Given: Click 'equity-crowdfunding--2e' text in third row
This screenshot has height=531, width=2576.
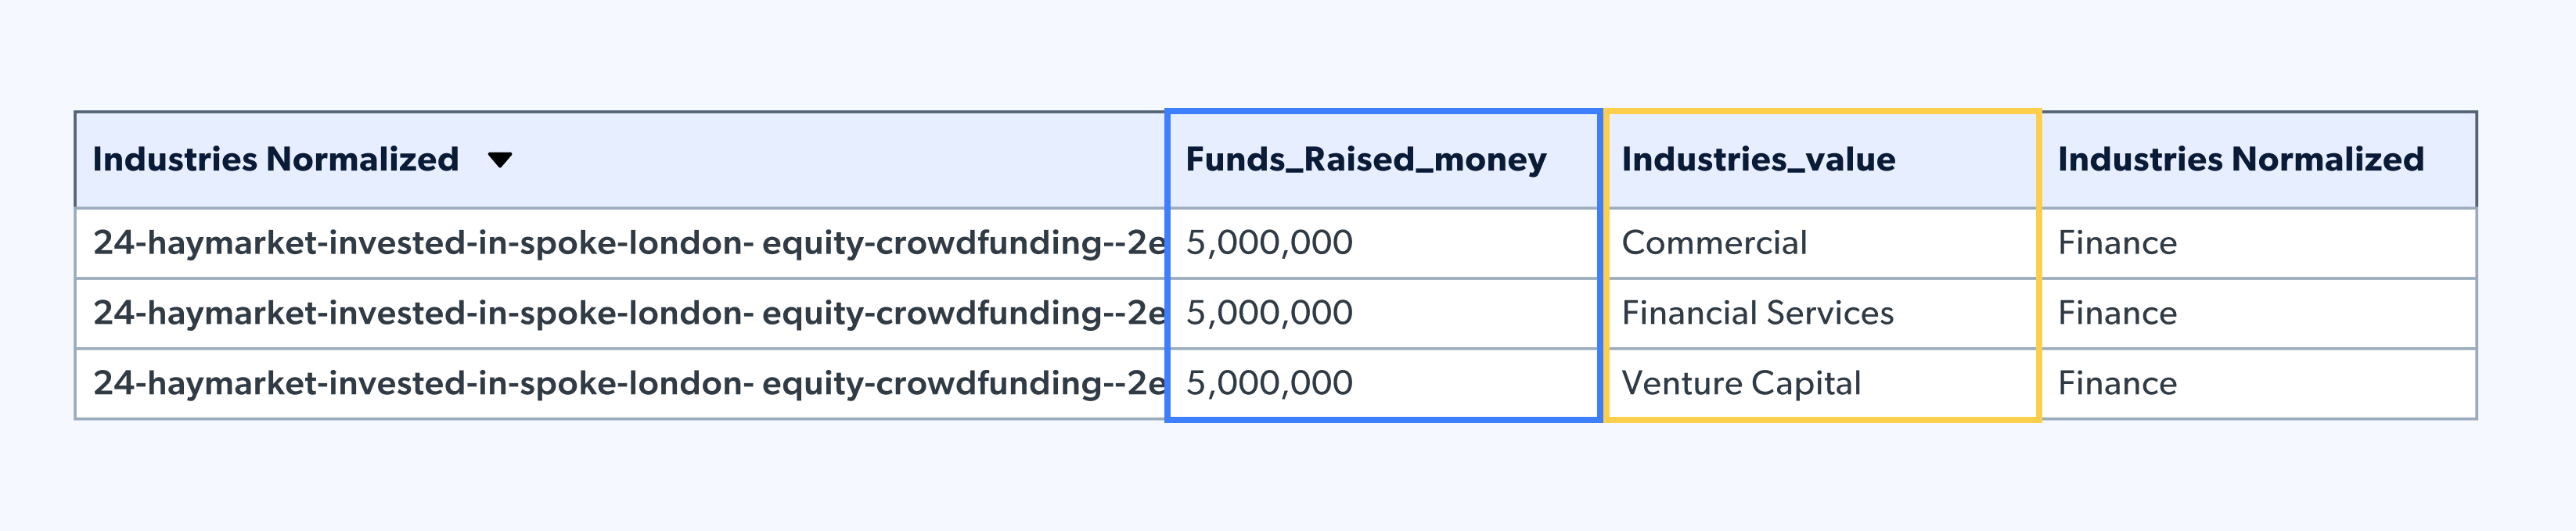Looking at the screenshot, I should coord(963,383).
